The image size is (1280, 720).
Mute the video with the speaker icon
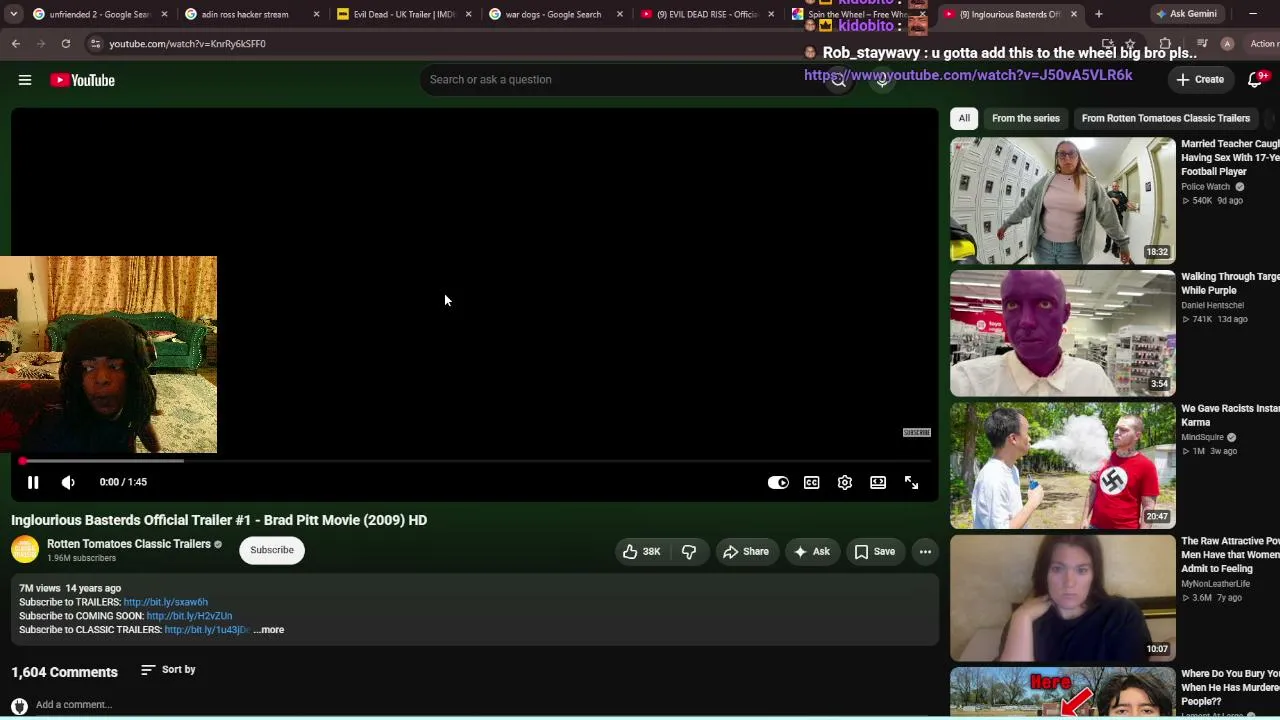click(68, 482)
